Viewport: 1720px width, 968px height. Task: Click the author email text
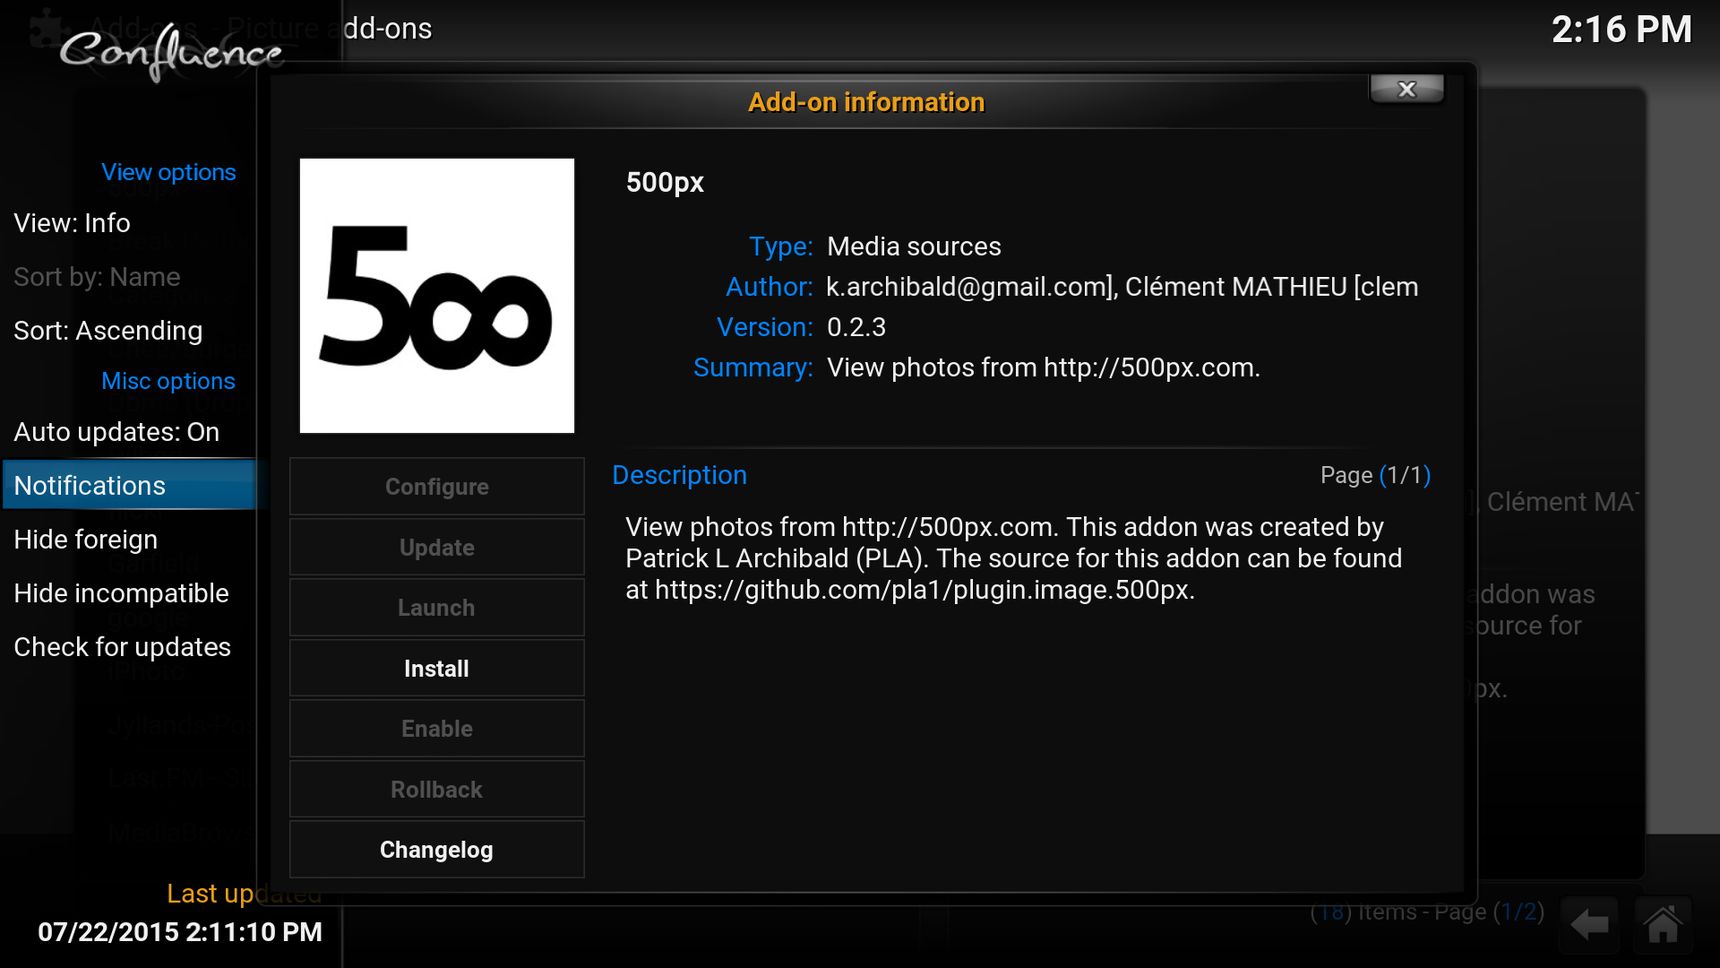pos(1122,287)
